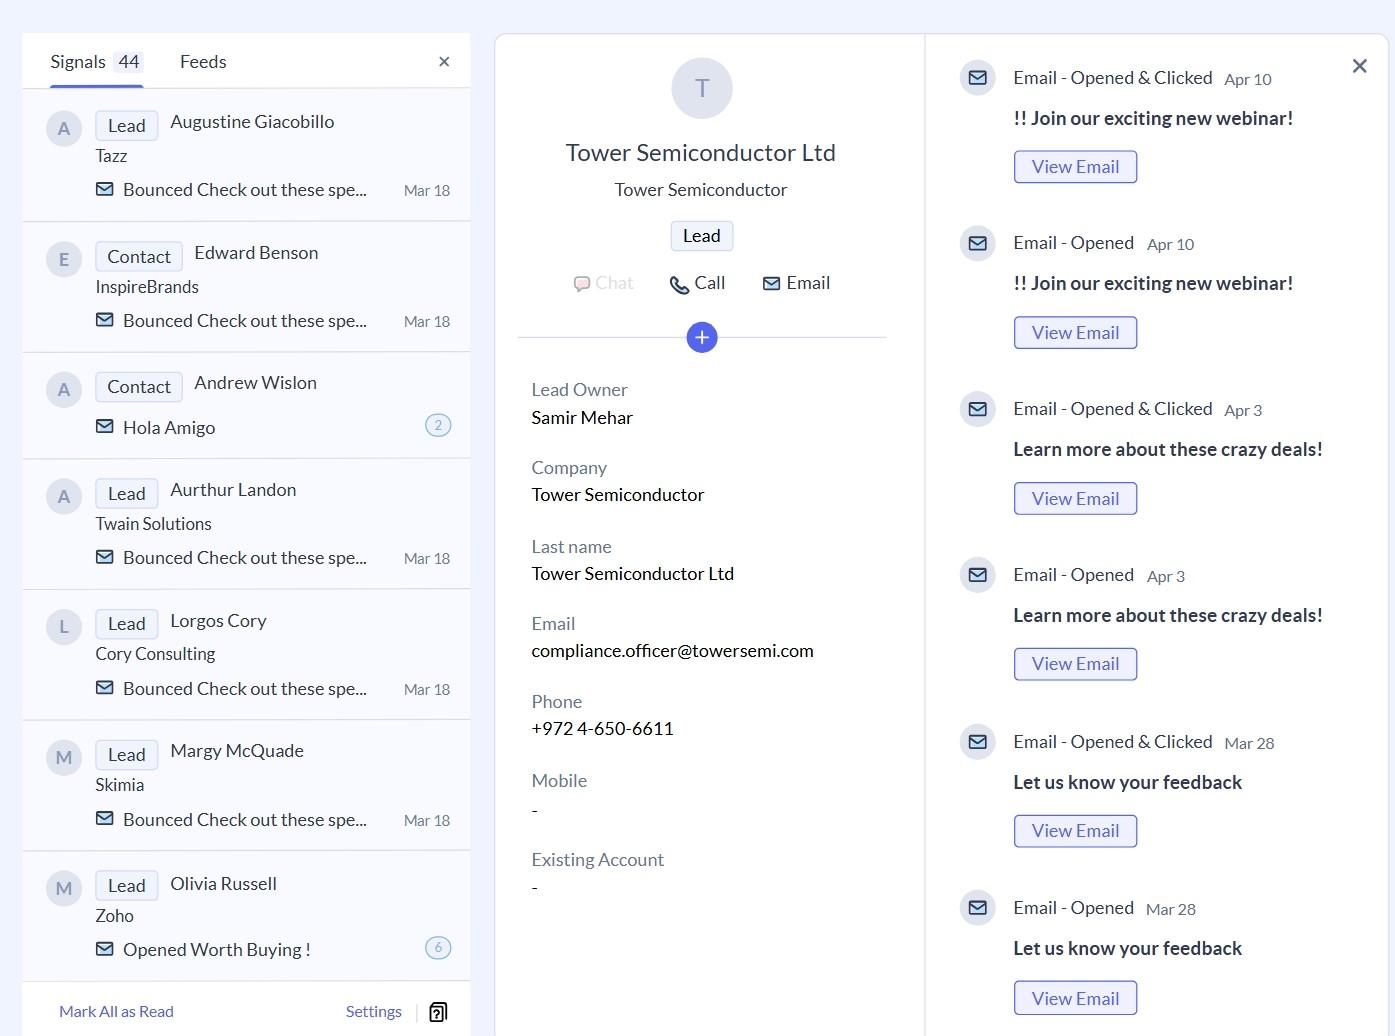Click the disabled Chat option
This screenshot has width=1395, height=1036.
coord(603,284)
